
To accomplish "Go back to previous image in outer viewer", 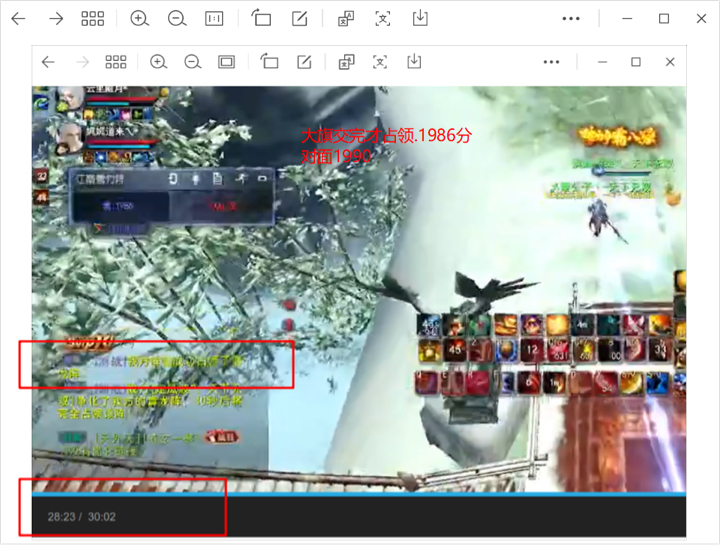I will coord(18,18).
